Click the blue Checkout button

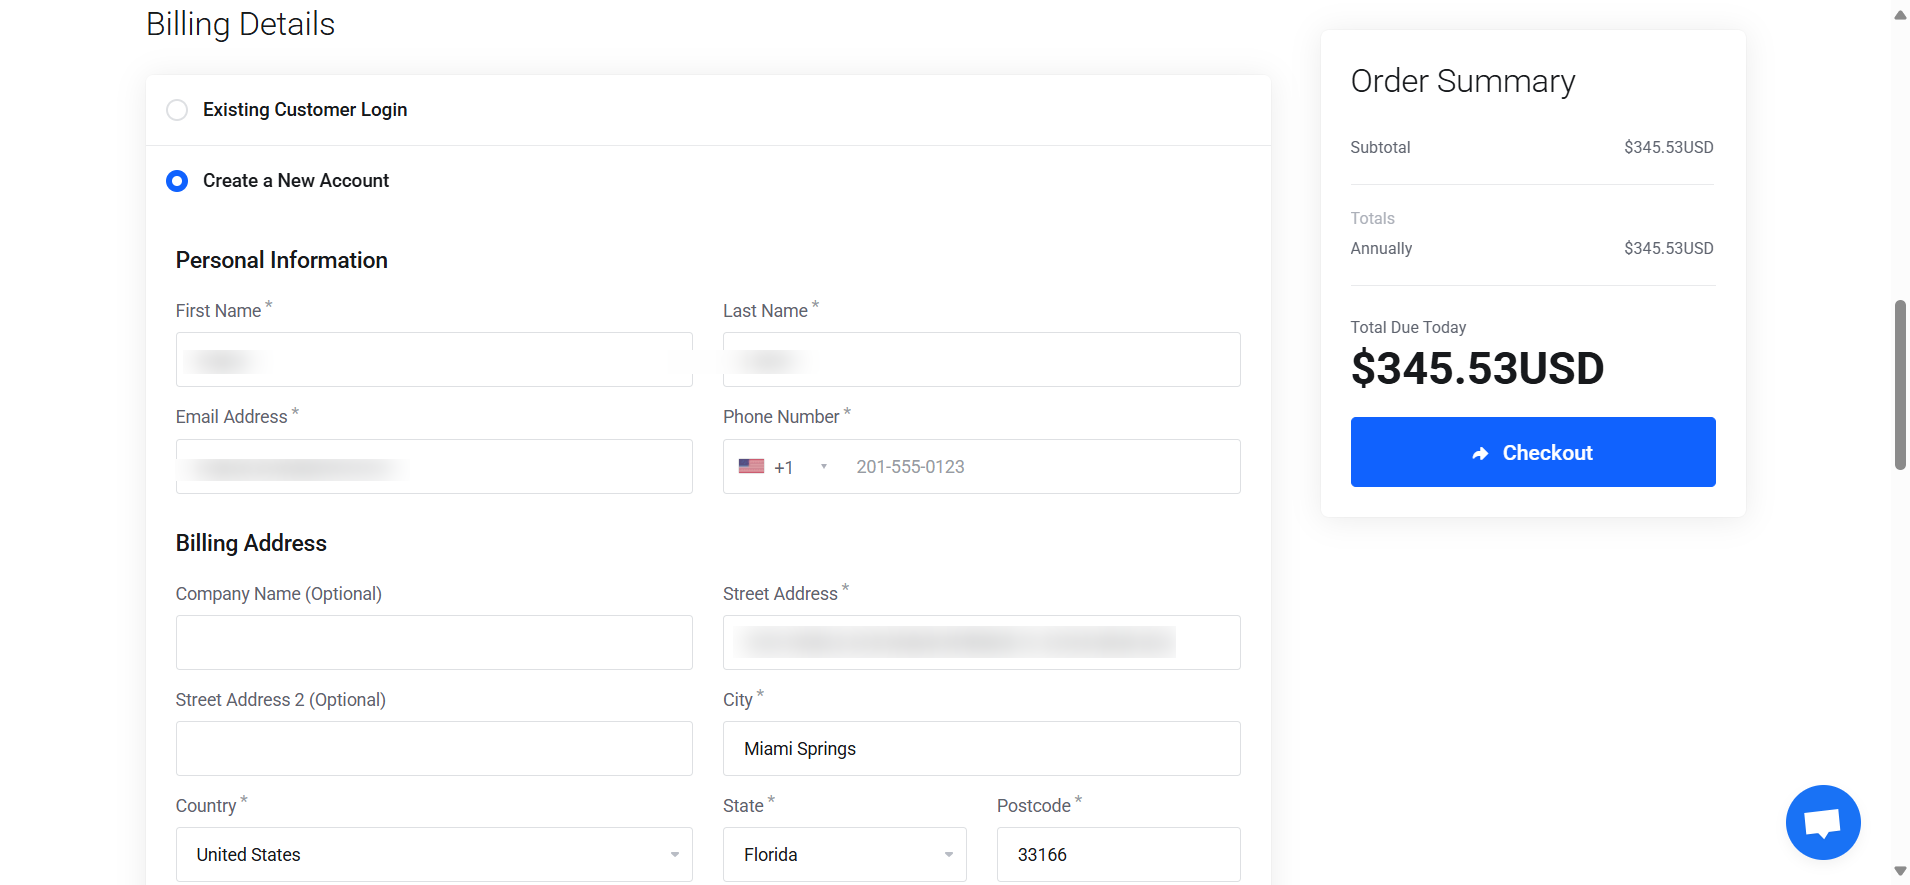(x=1532, y=452)
